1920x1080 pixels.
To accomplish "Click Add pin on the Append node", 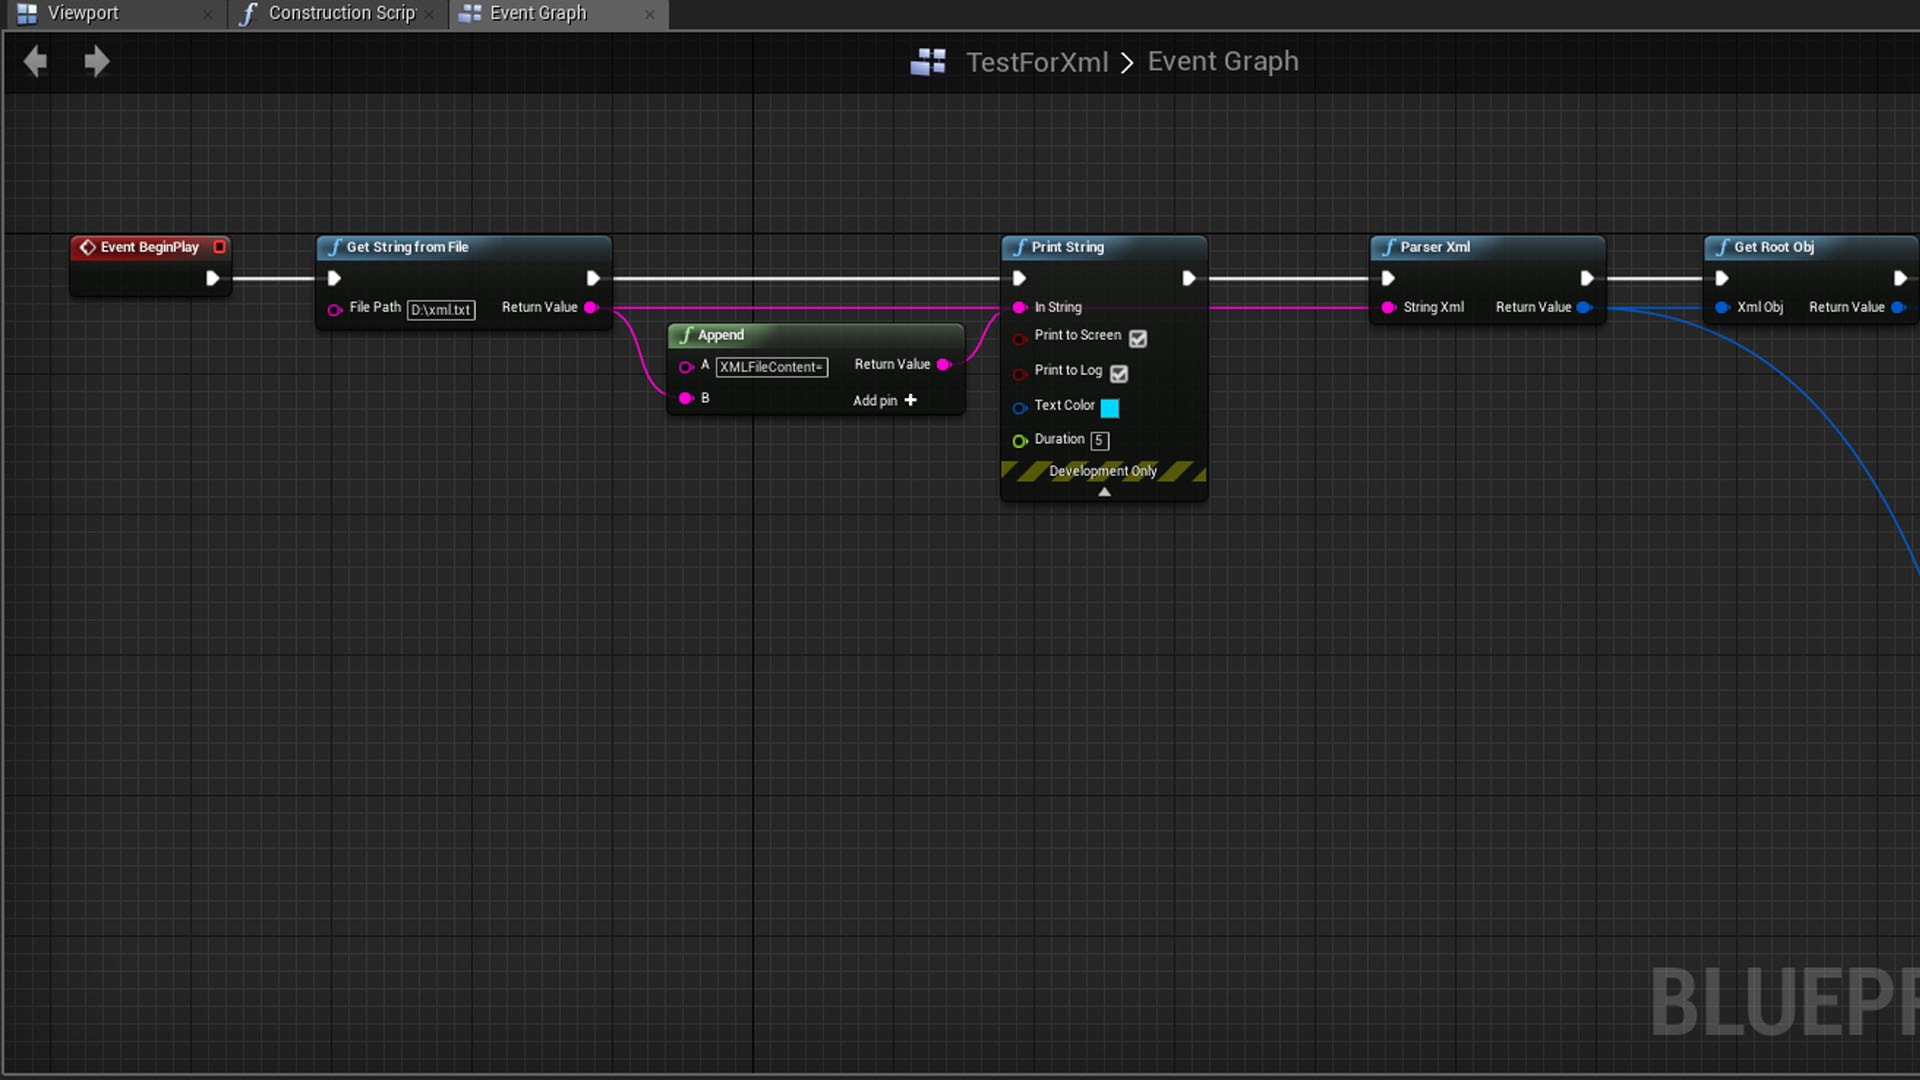I will tap(884, 400).
